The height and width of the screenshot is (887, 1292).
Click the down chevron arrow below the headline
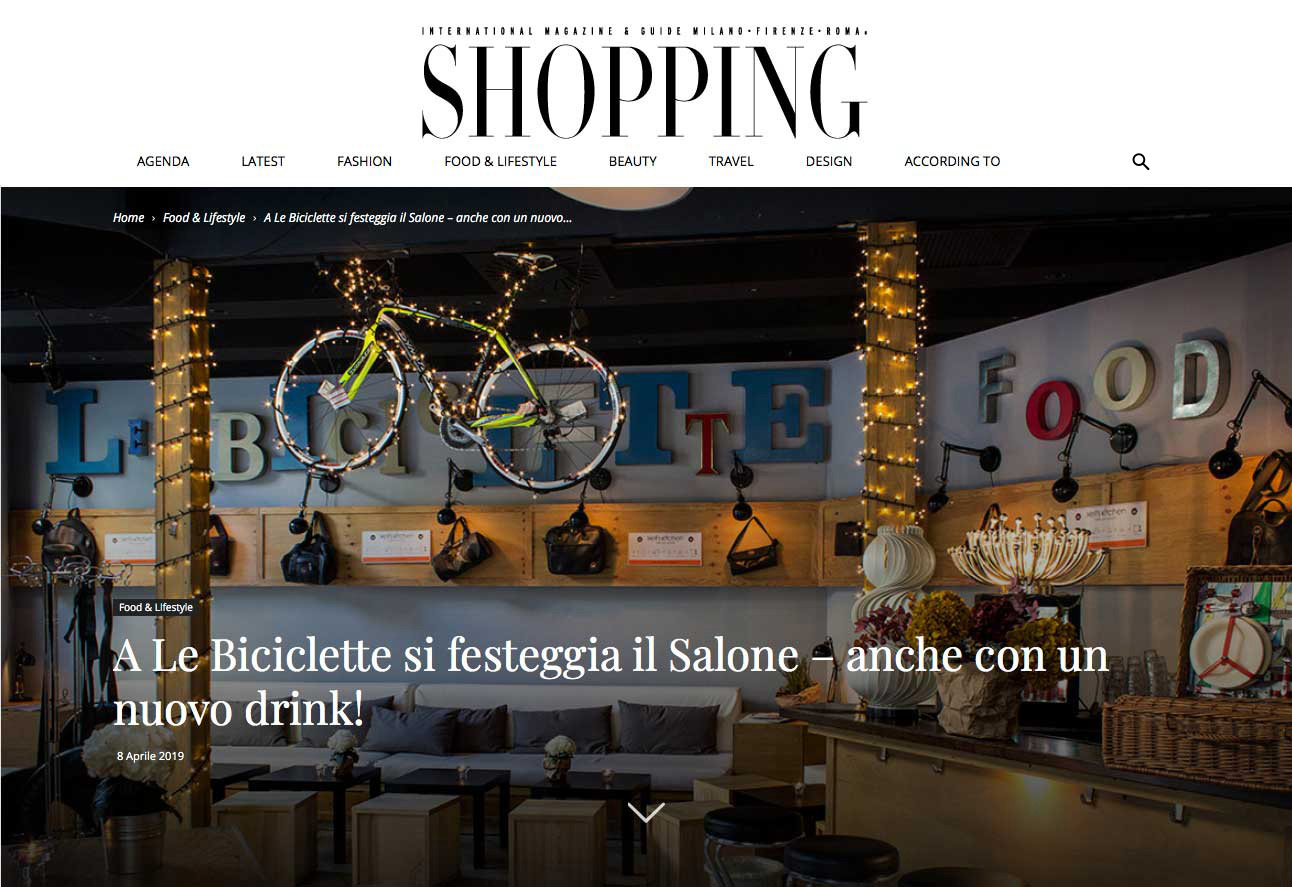[x=645, y=812]
